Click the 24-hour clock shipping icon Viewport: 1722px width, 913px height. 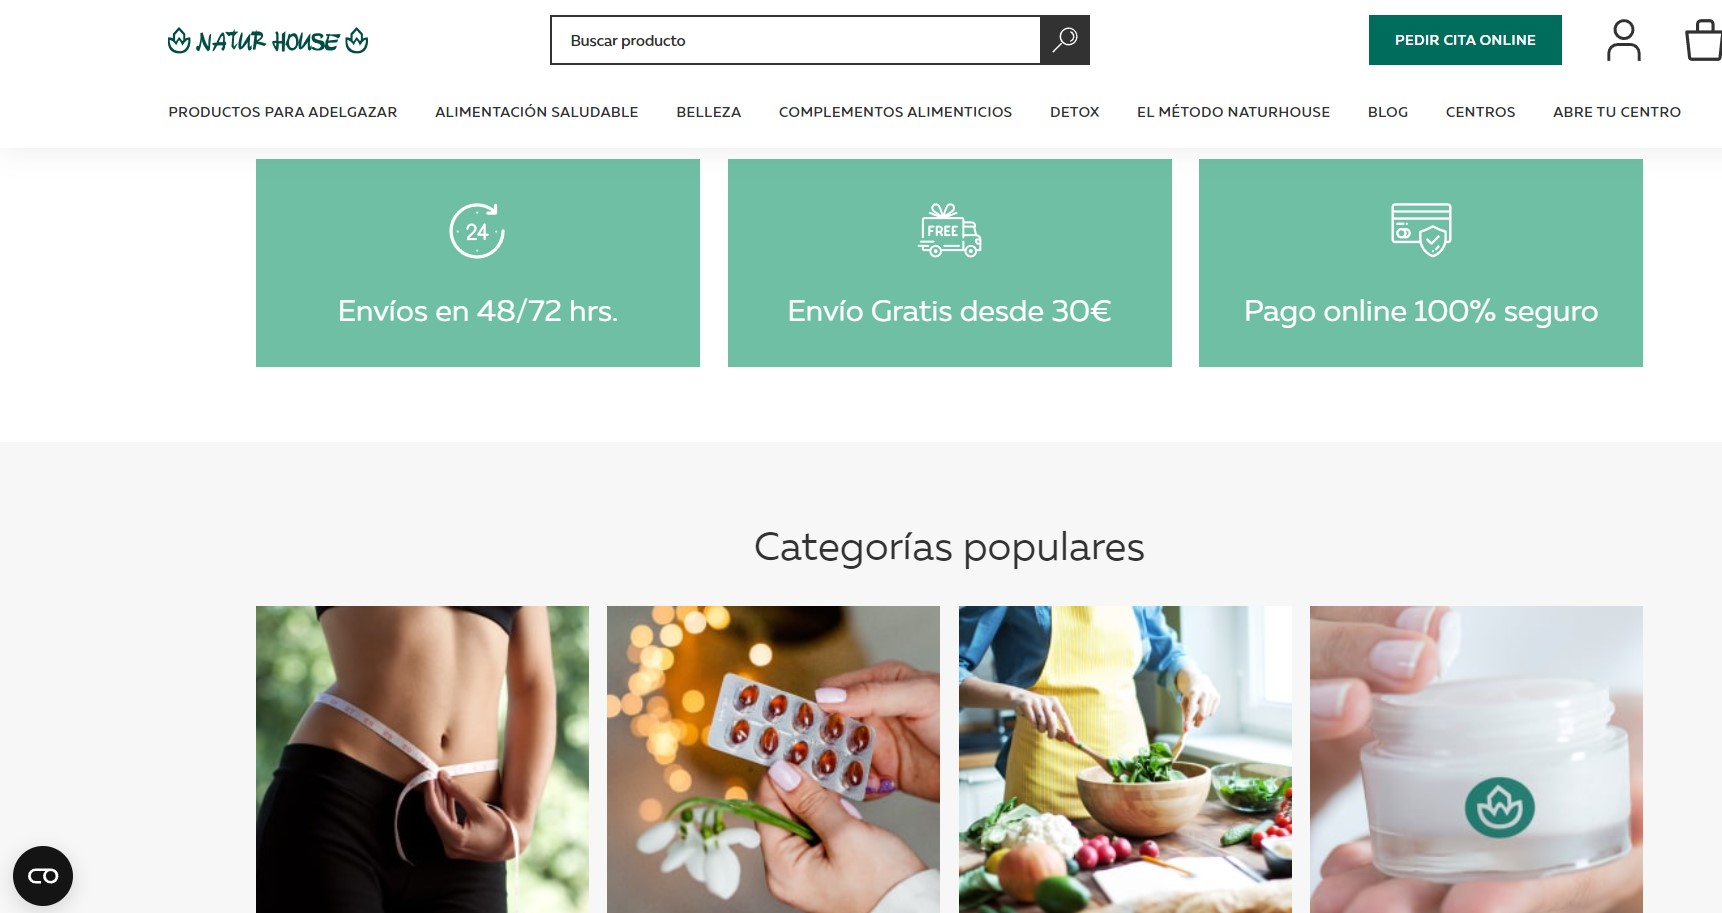tap(477, 231)
